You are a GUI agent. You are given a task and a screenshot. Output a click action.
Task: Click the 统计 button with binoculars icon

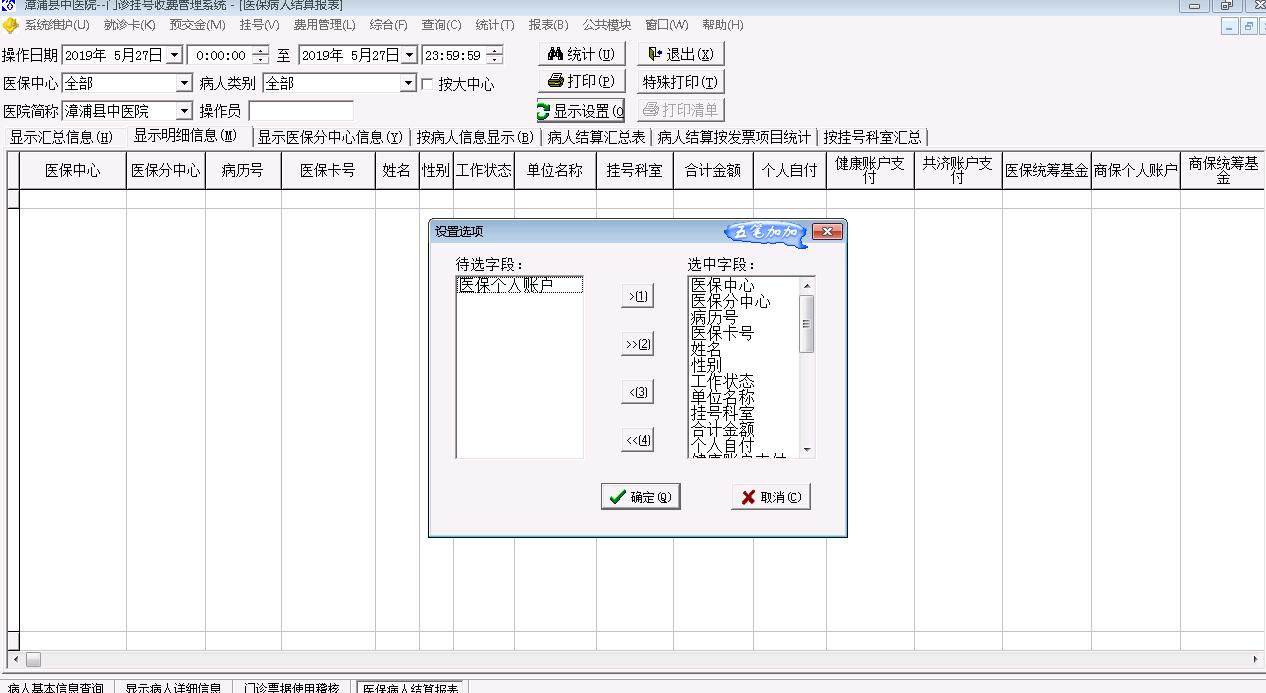tap(581, 54)
